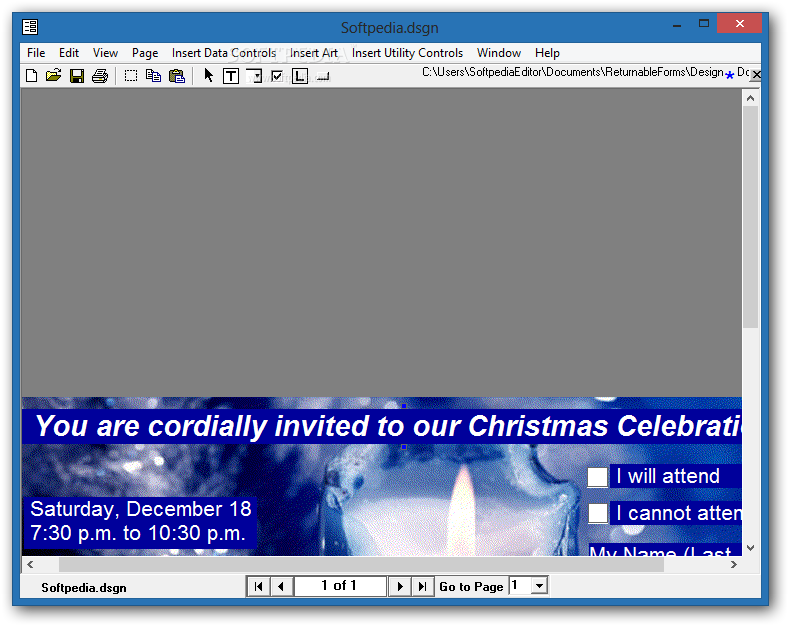Screen dimensions: 789x626
Task: Choose the dashed-rectangle selection tool
Action: coord(131,76)
